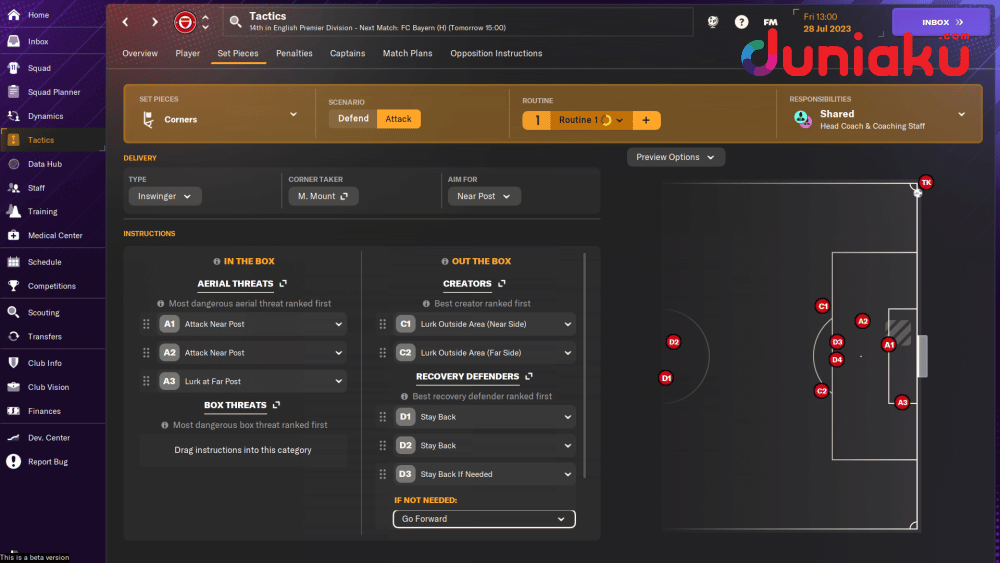Screen dimensions: 1000x563
Task: Switch to the Match Plans tab
Action: pos(408,54)
